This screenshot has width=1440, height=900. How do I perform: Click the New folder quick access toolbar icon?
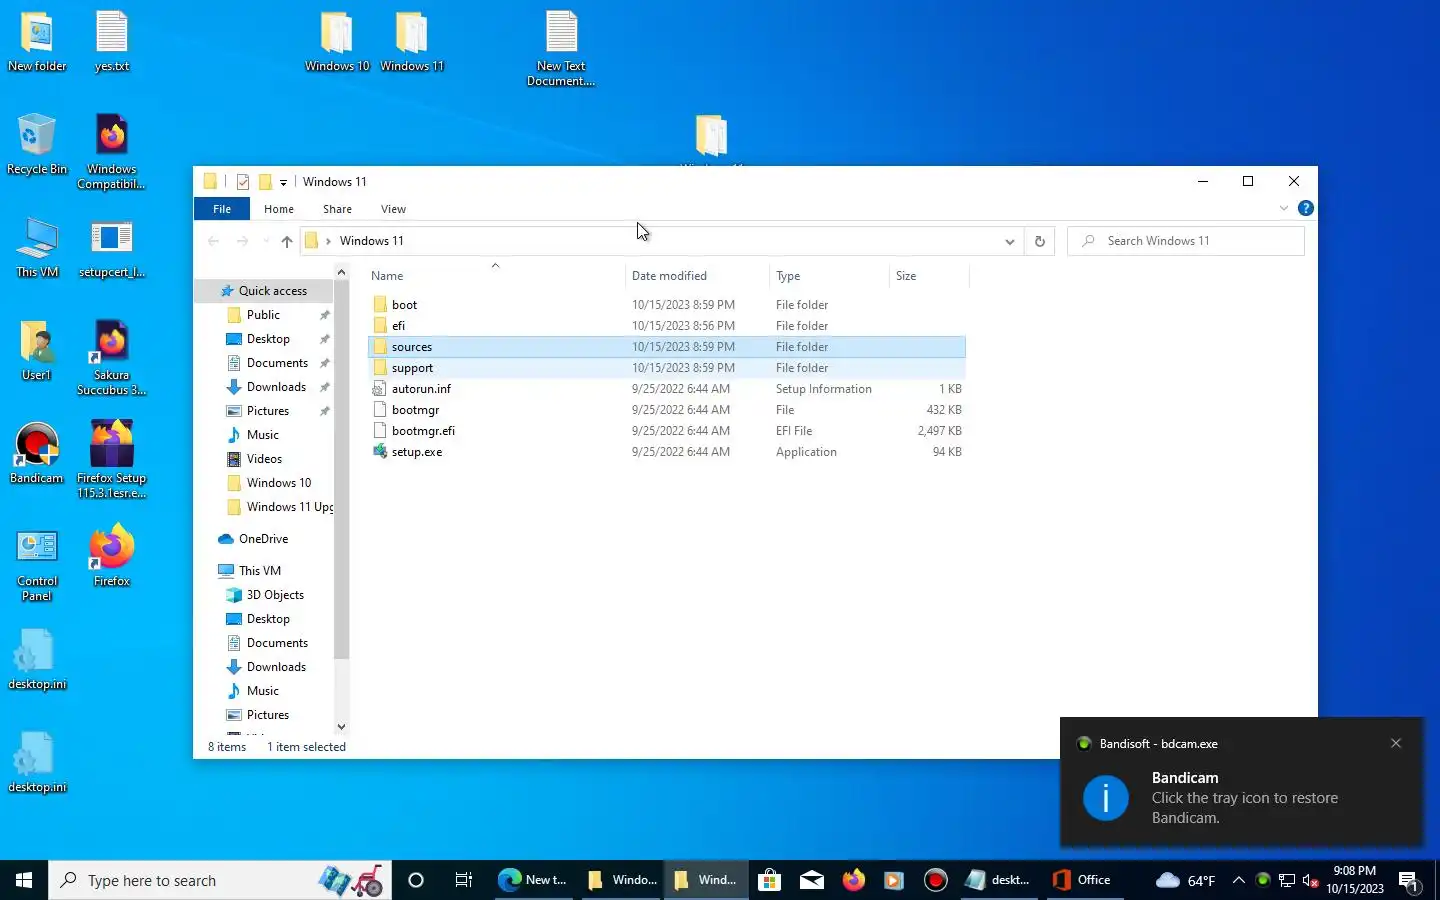pos(265,182)
